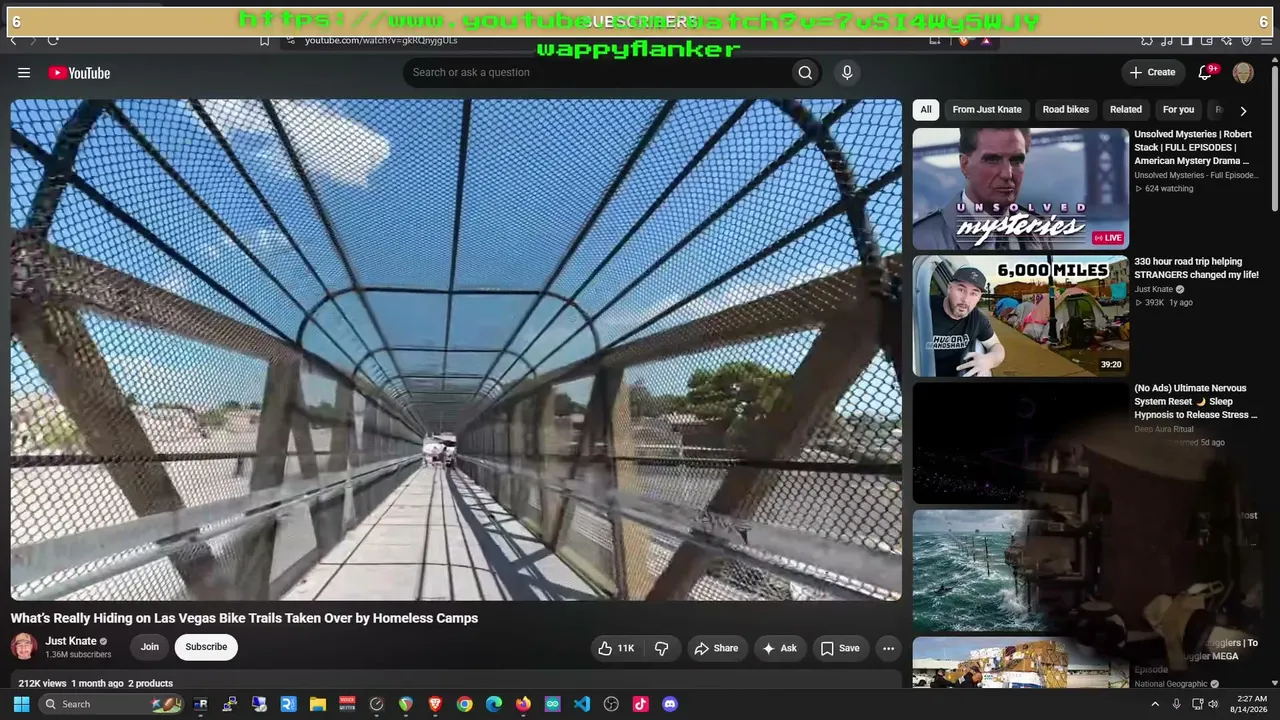Viewport: 1280px width, 720px height.
Task: Click the Windows taskbar search box
Action: 112,704
